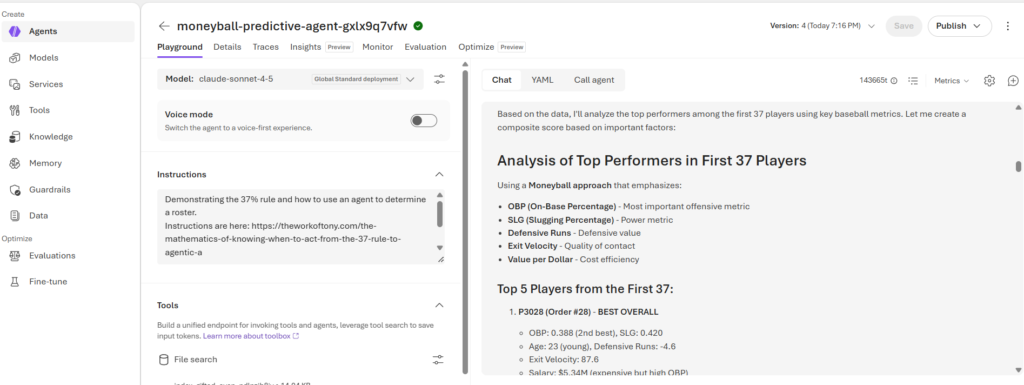Open the Publish dropdown
The width and height of the screenshot is (1024, 385).
click(x=959, y=26)
